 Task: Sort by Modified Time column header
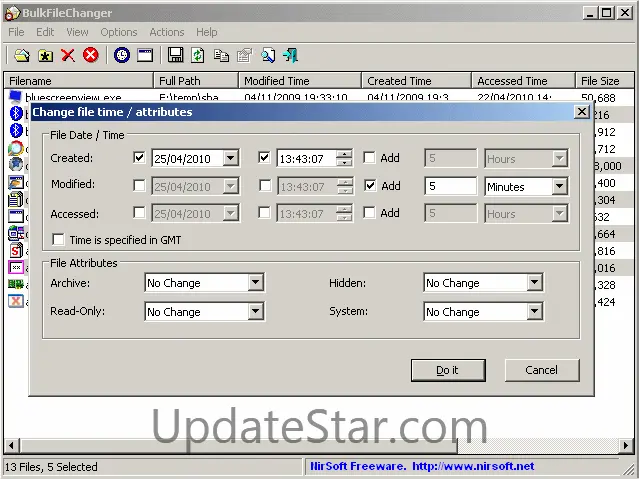(300, 81)
